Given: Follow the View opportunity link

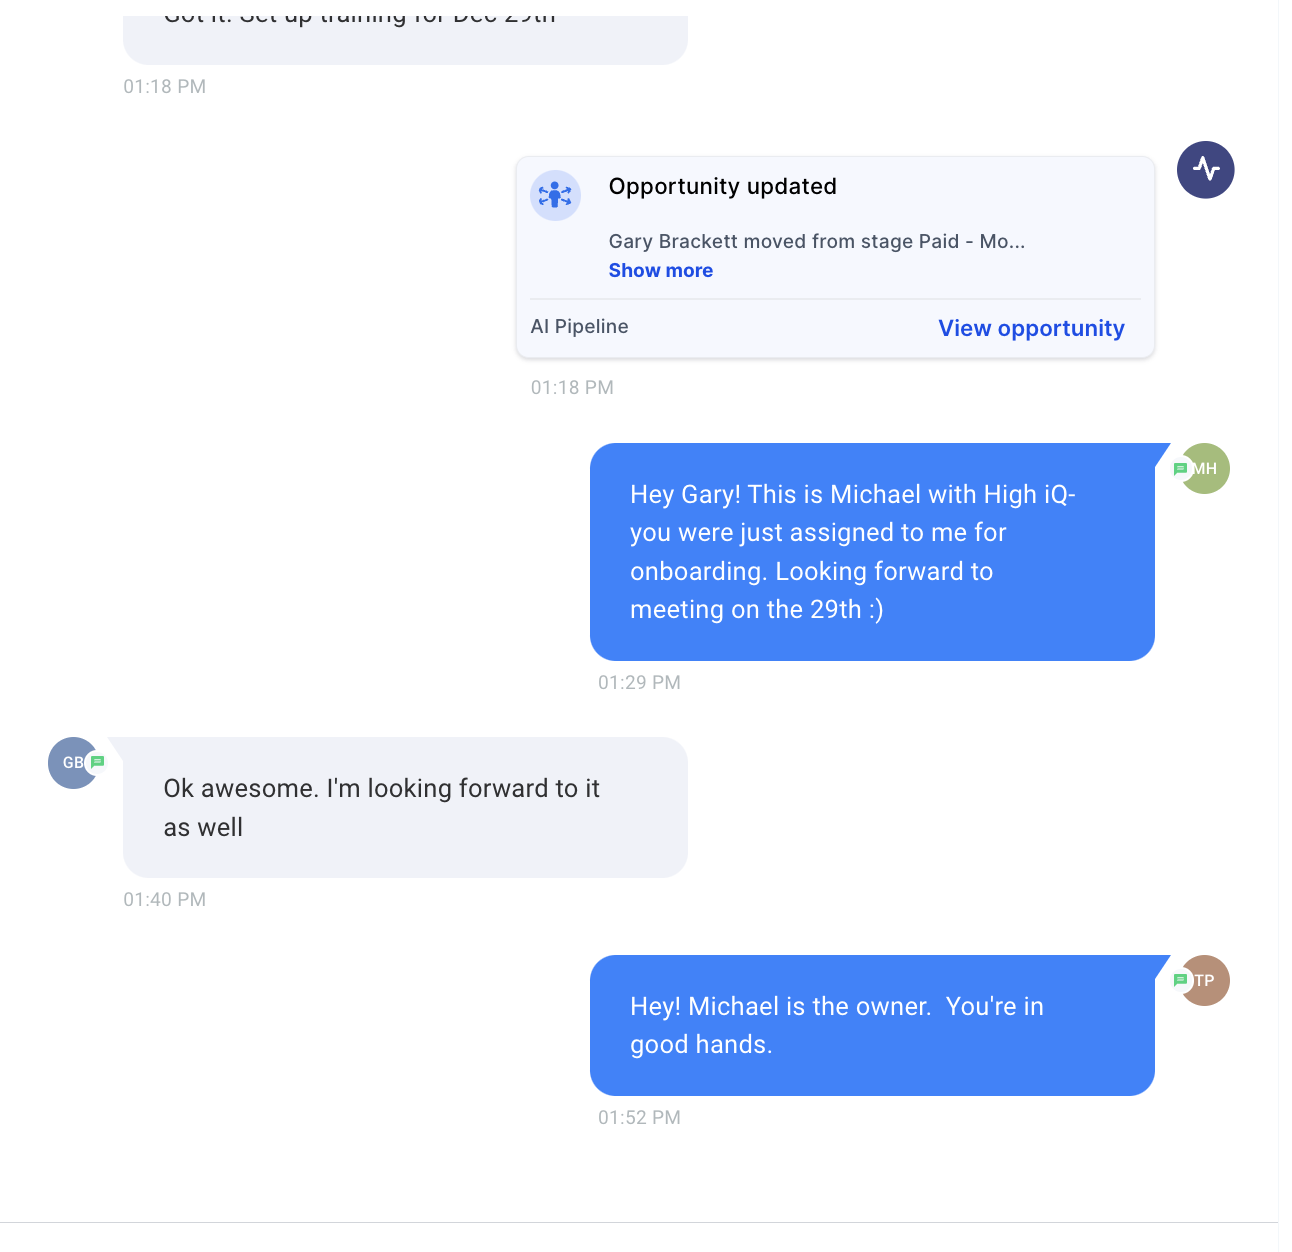Looking at the screenshot, I should point(1031,329).
